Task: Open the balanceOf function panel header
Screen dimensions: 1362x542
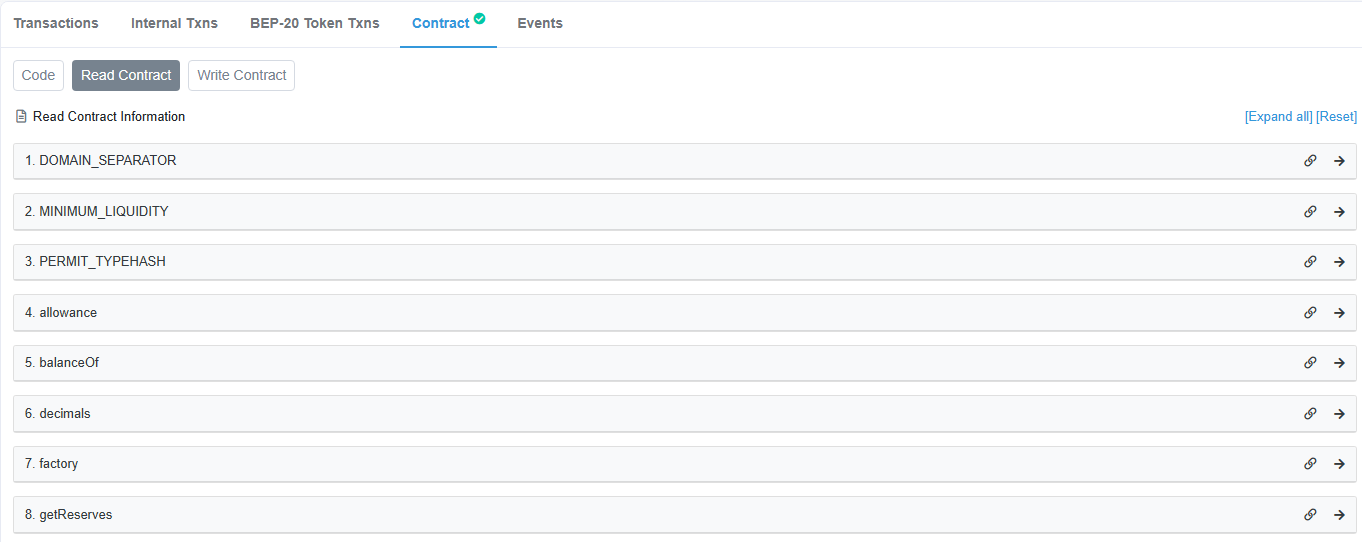Action: click(685, 363)
